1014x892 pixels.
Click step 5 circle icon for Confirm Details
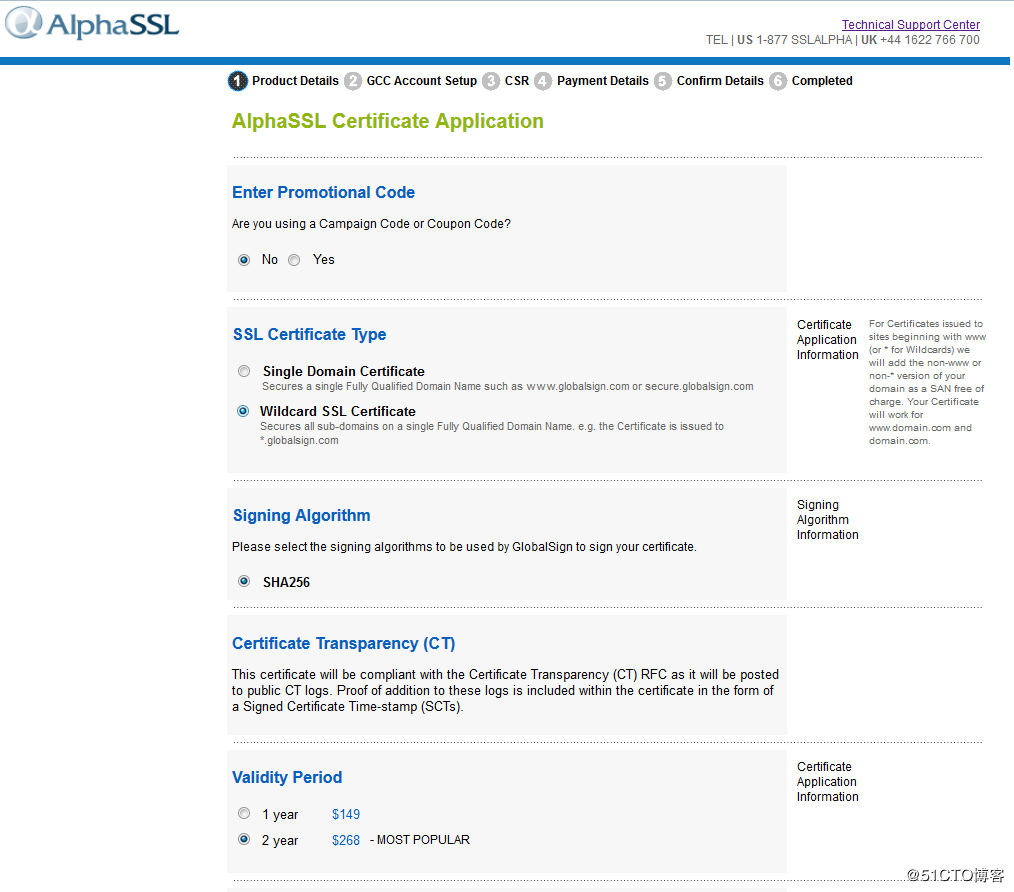(663, 81)
